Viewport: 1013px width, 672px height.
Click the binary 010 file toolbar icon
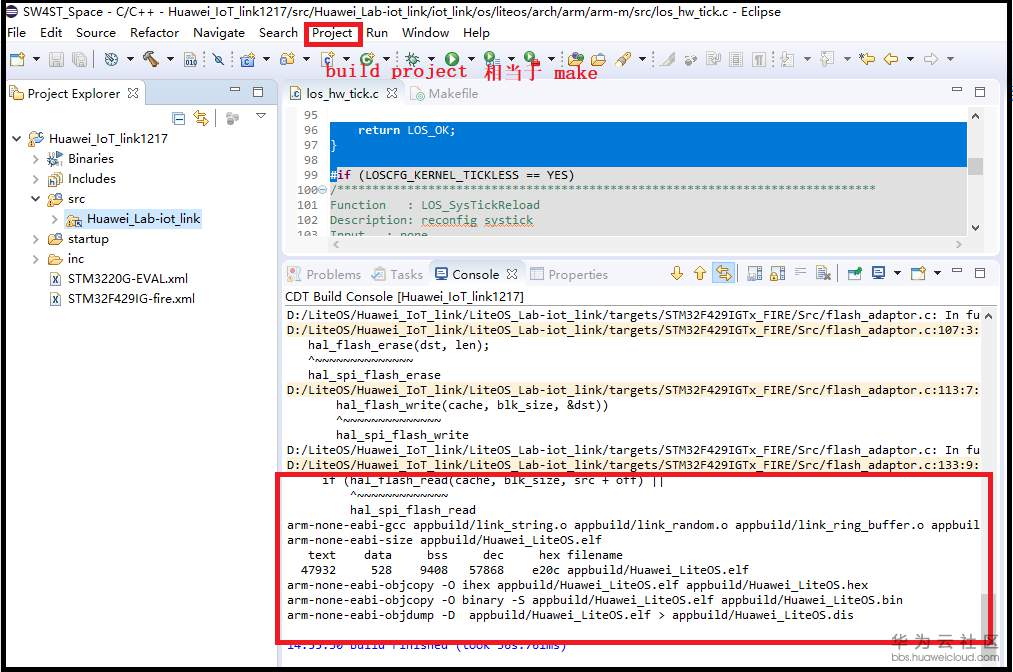[191, 59]
